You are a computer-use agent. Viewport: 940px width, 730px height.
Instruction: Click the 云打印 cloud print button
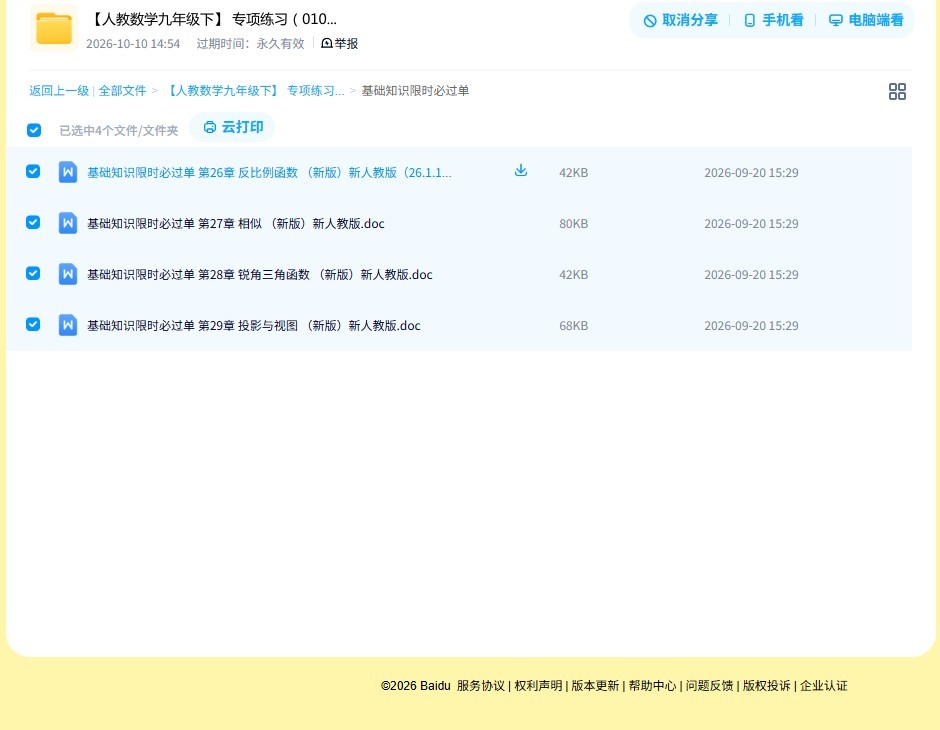pyautogui.click(x=233, y=127)
